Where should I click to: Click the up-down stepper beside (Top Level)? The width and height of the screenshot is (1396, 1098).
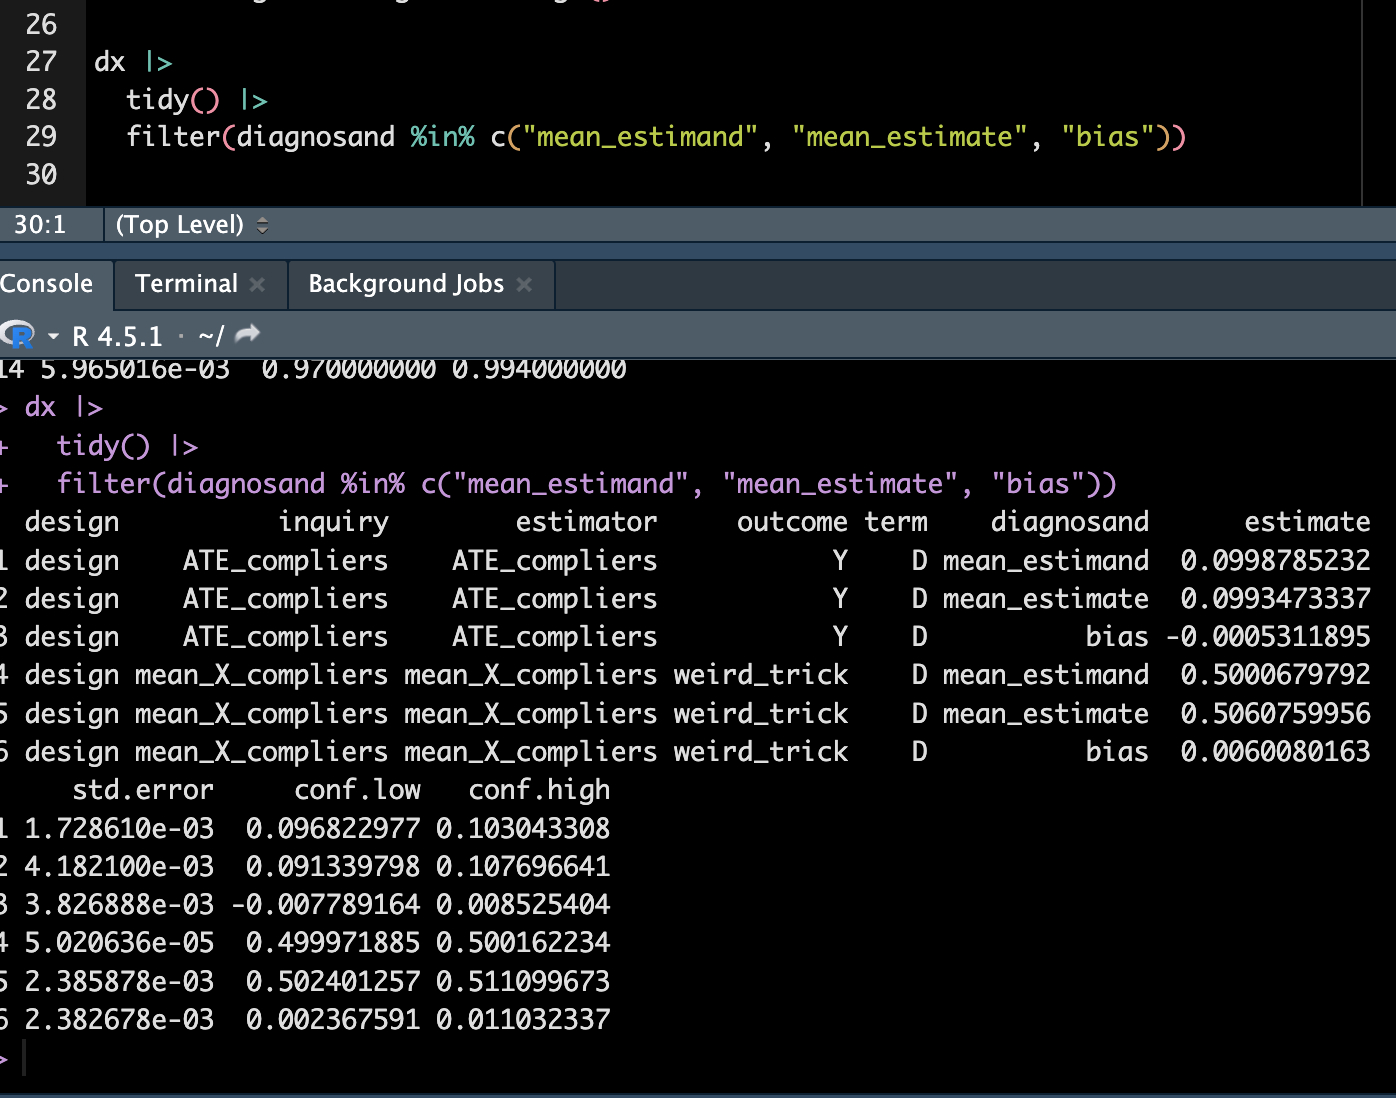click(263, 225)
